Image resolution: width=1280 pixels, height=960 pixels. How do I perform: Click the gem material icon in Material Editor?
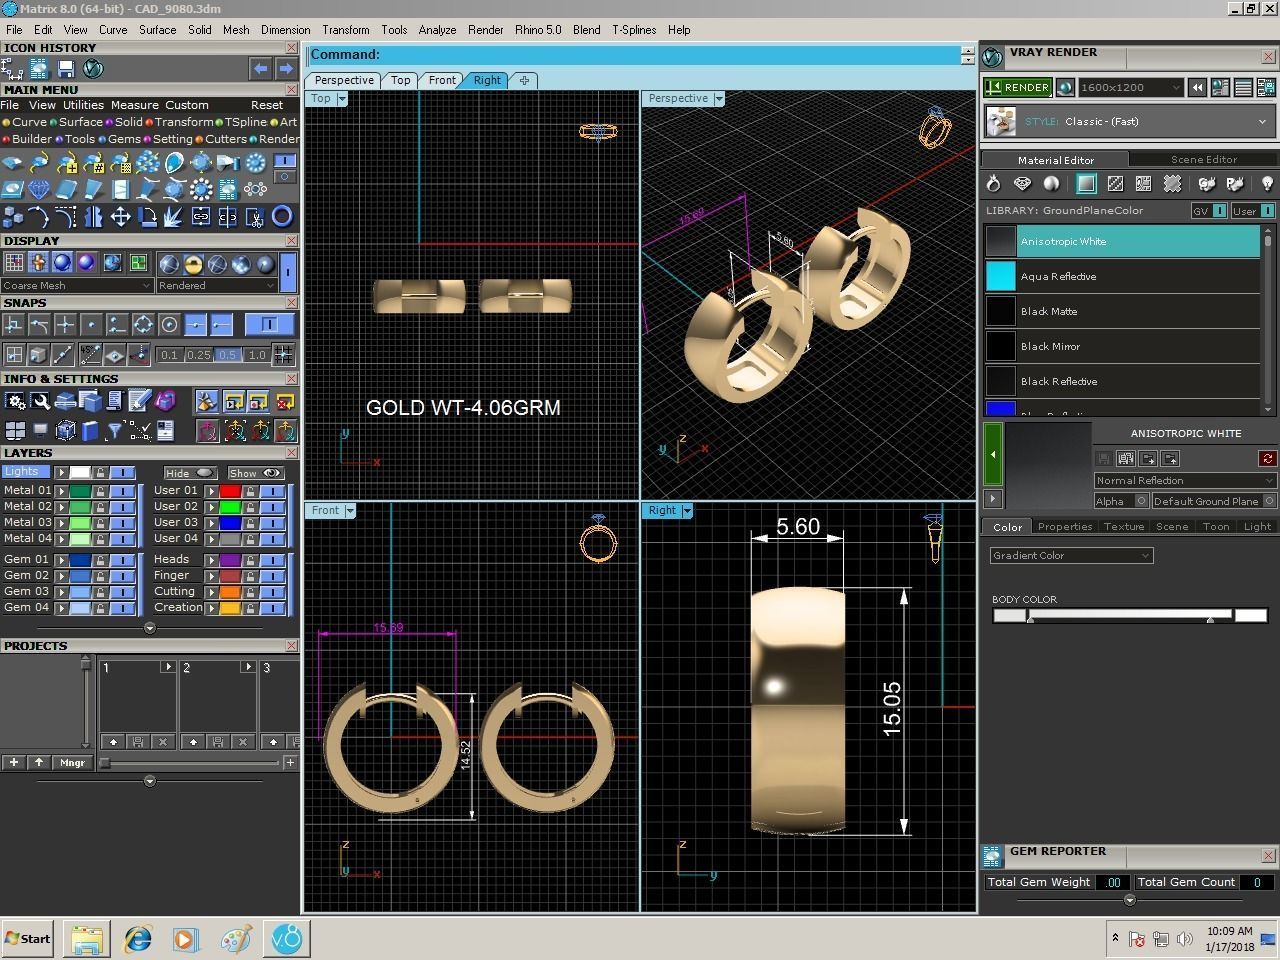(x=1022, y=183)
